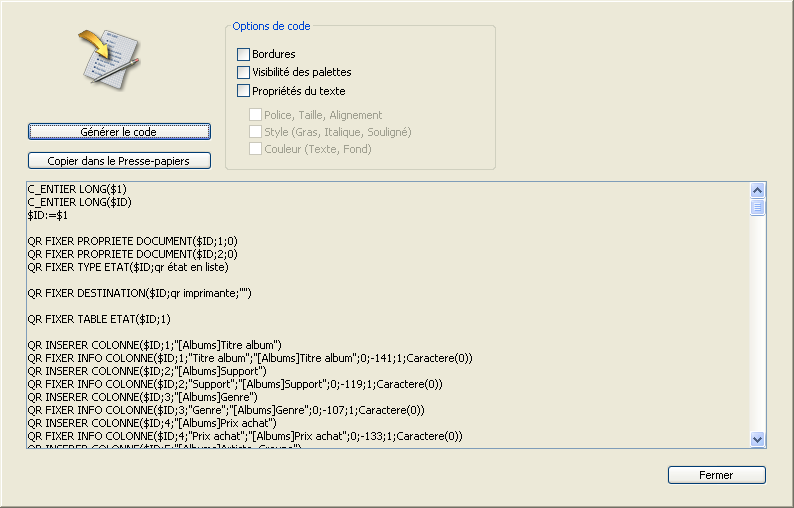Enable the Bordures checkbox

pos(243,54)
